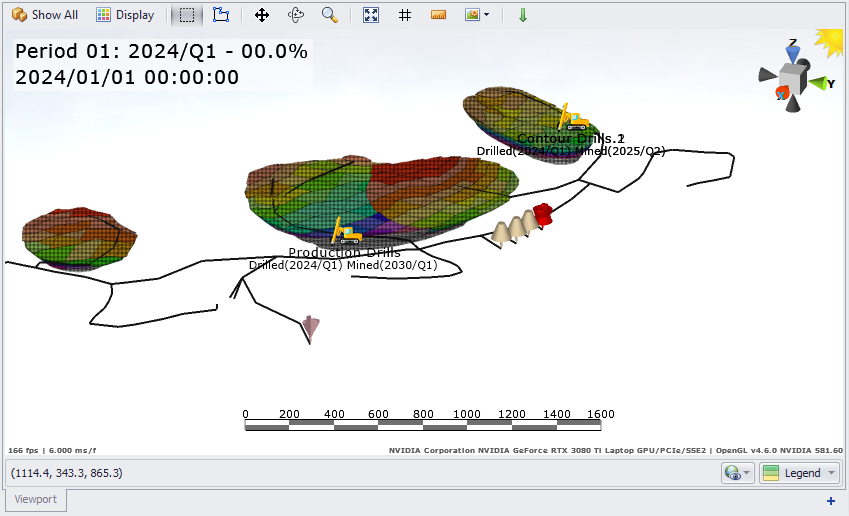Click the green down arrow icon
The height and width of the screenshot is (516, 849).
(x=523, y=15)
